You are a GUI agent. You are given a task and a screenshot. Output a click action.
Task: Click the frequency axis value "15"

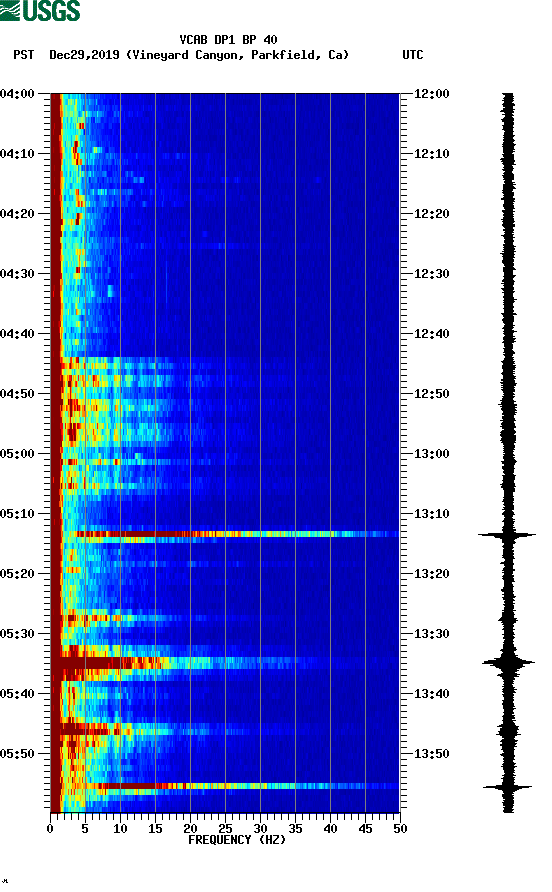pyautogui.click(x=155, y=829)
